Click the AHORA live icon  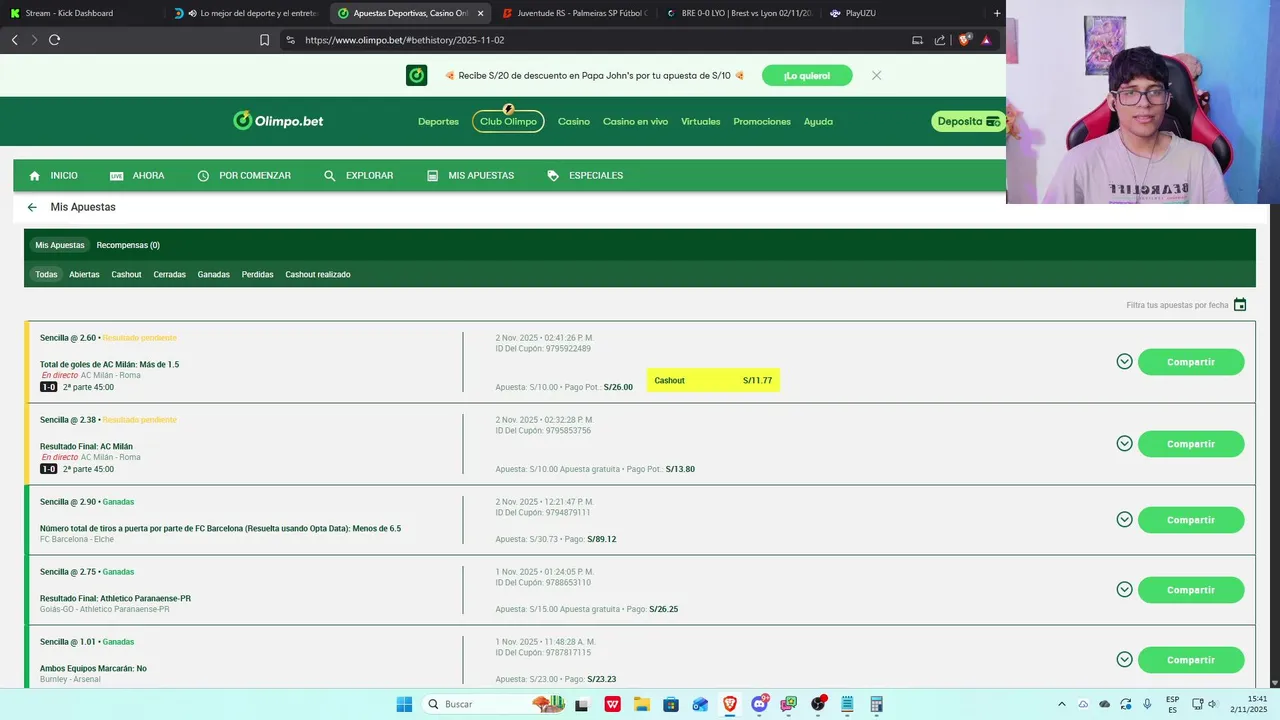coord(117,175)
